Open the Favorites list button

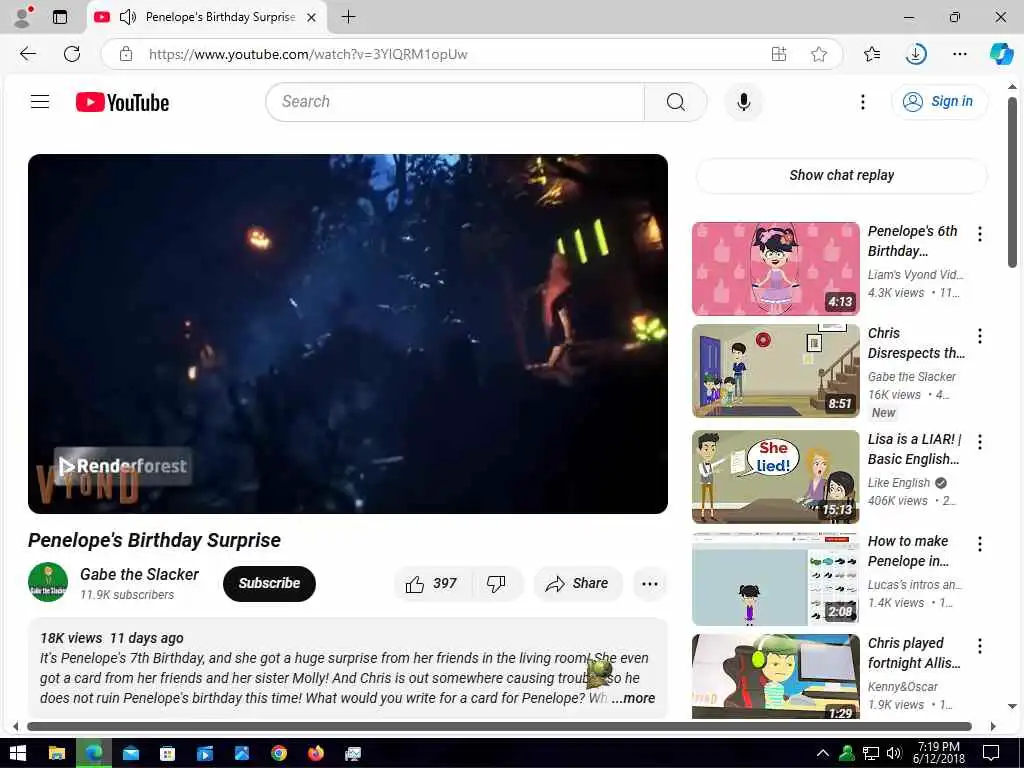[872, 54]
